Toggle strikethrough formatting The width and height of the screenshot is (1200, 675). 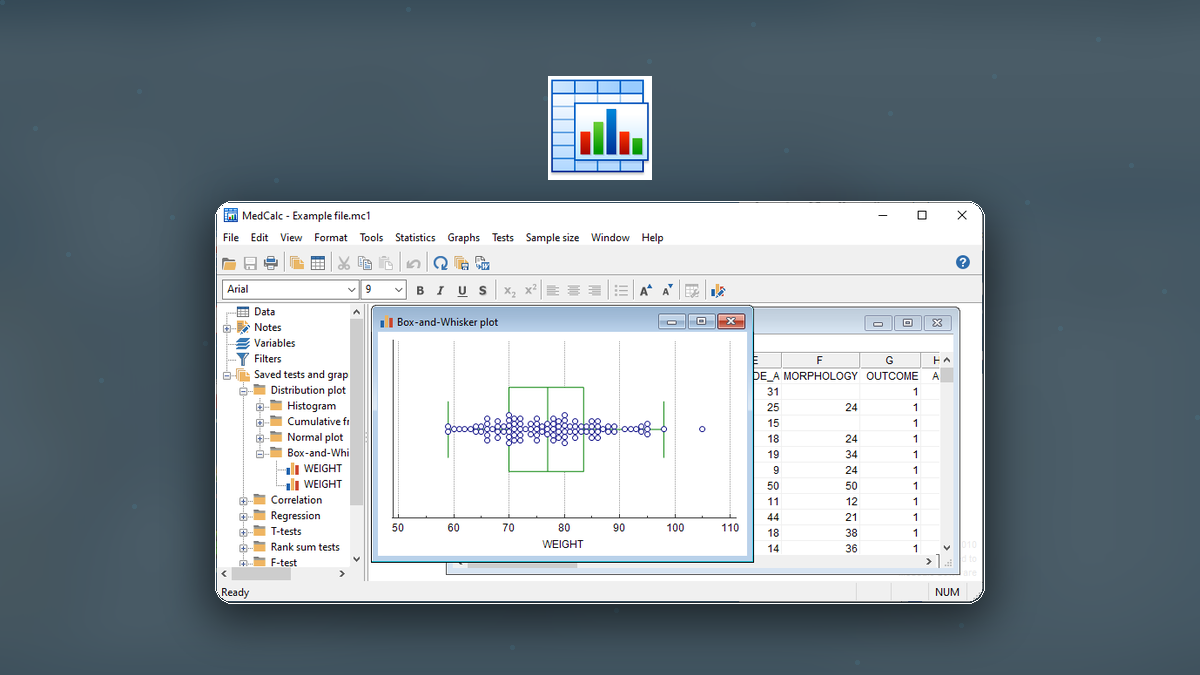(x=483, y=290)
